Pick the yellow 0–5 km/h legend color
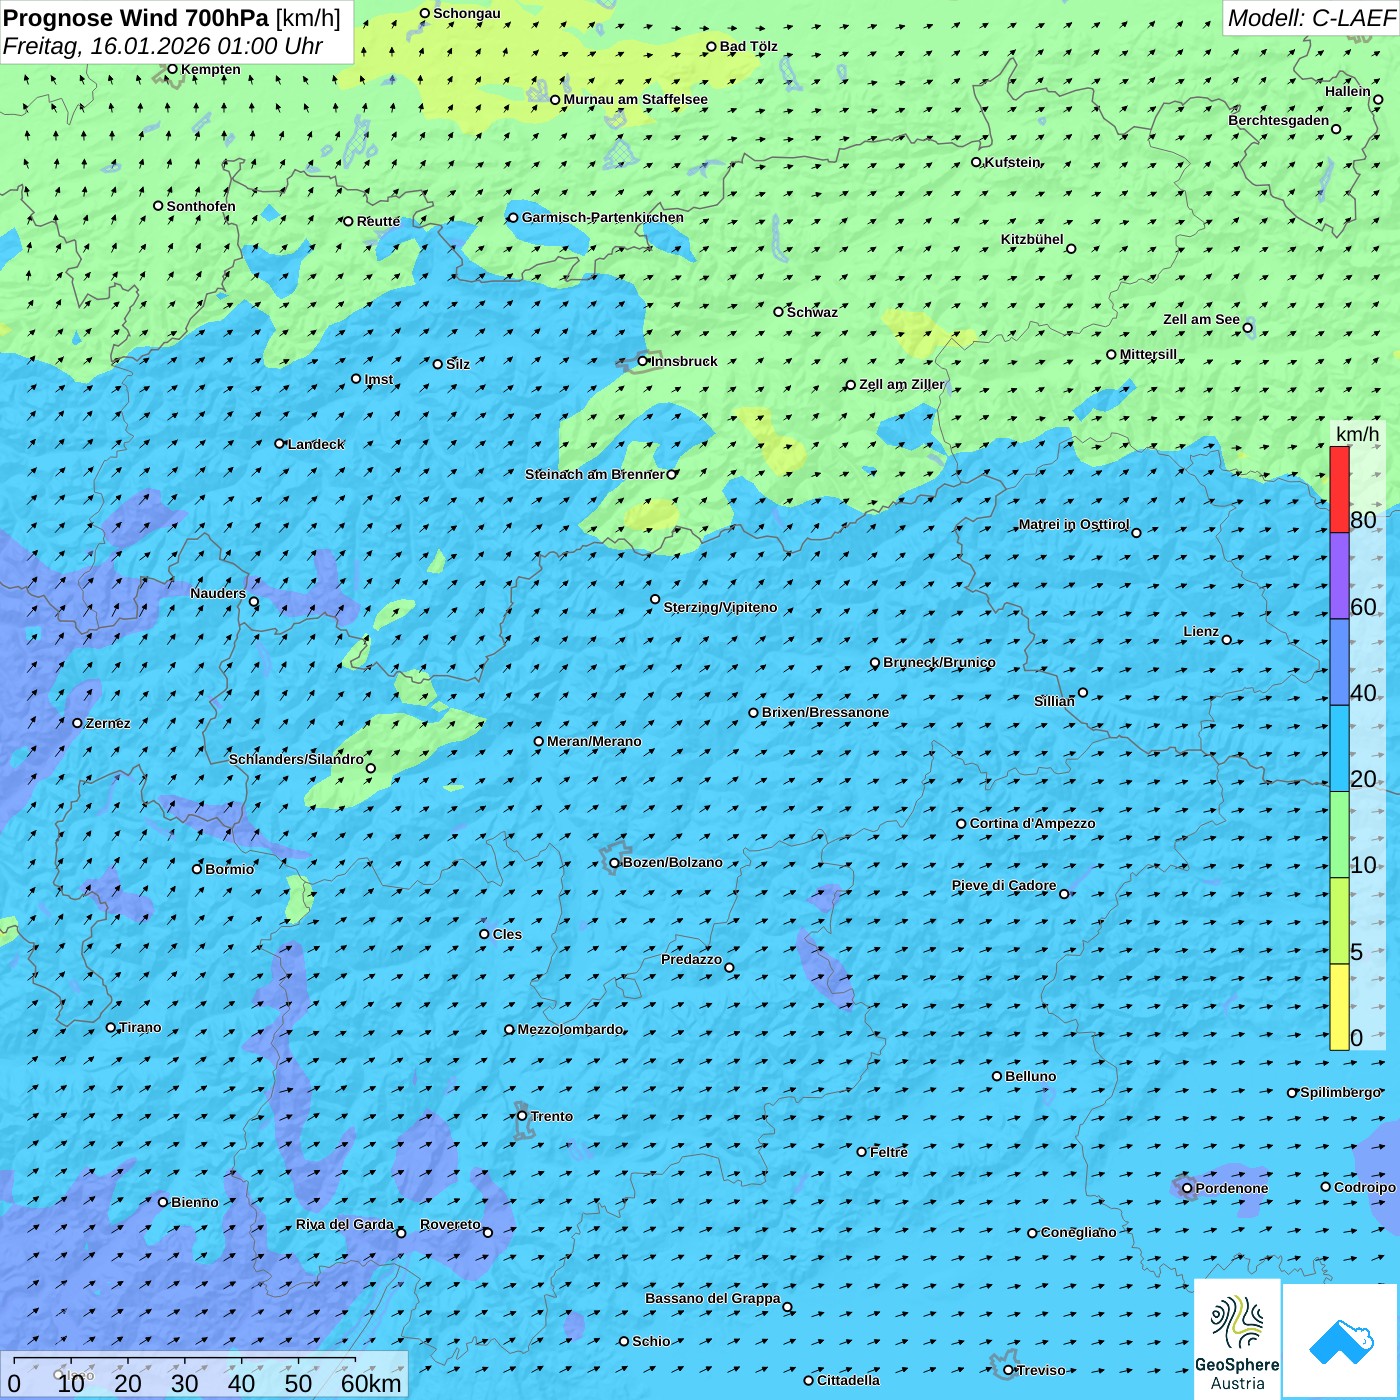Viewport: 1400px width, 1400px height. 1339,1007
